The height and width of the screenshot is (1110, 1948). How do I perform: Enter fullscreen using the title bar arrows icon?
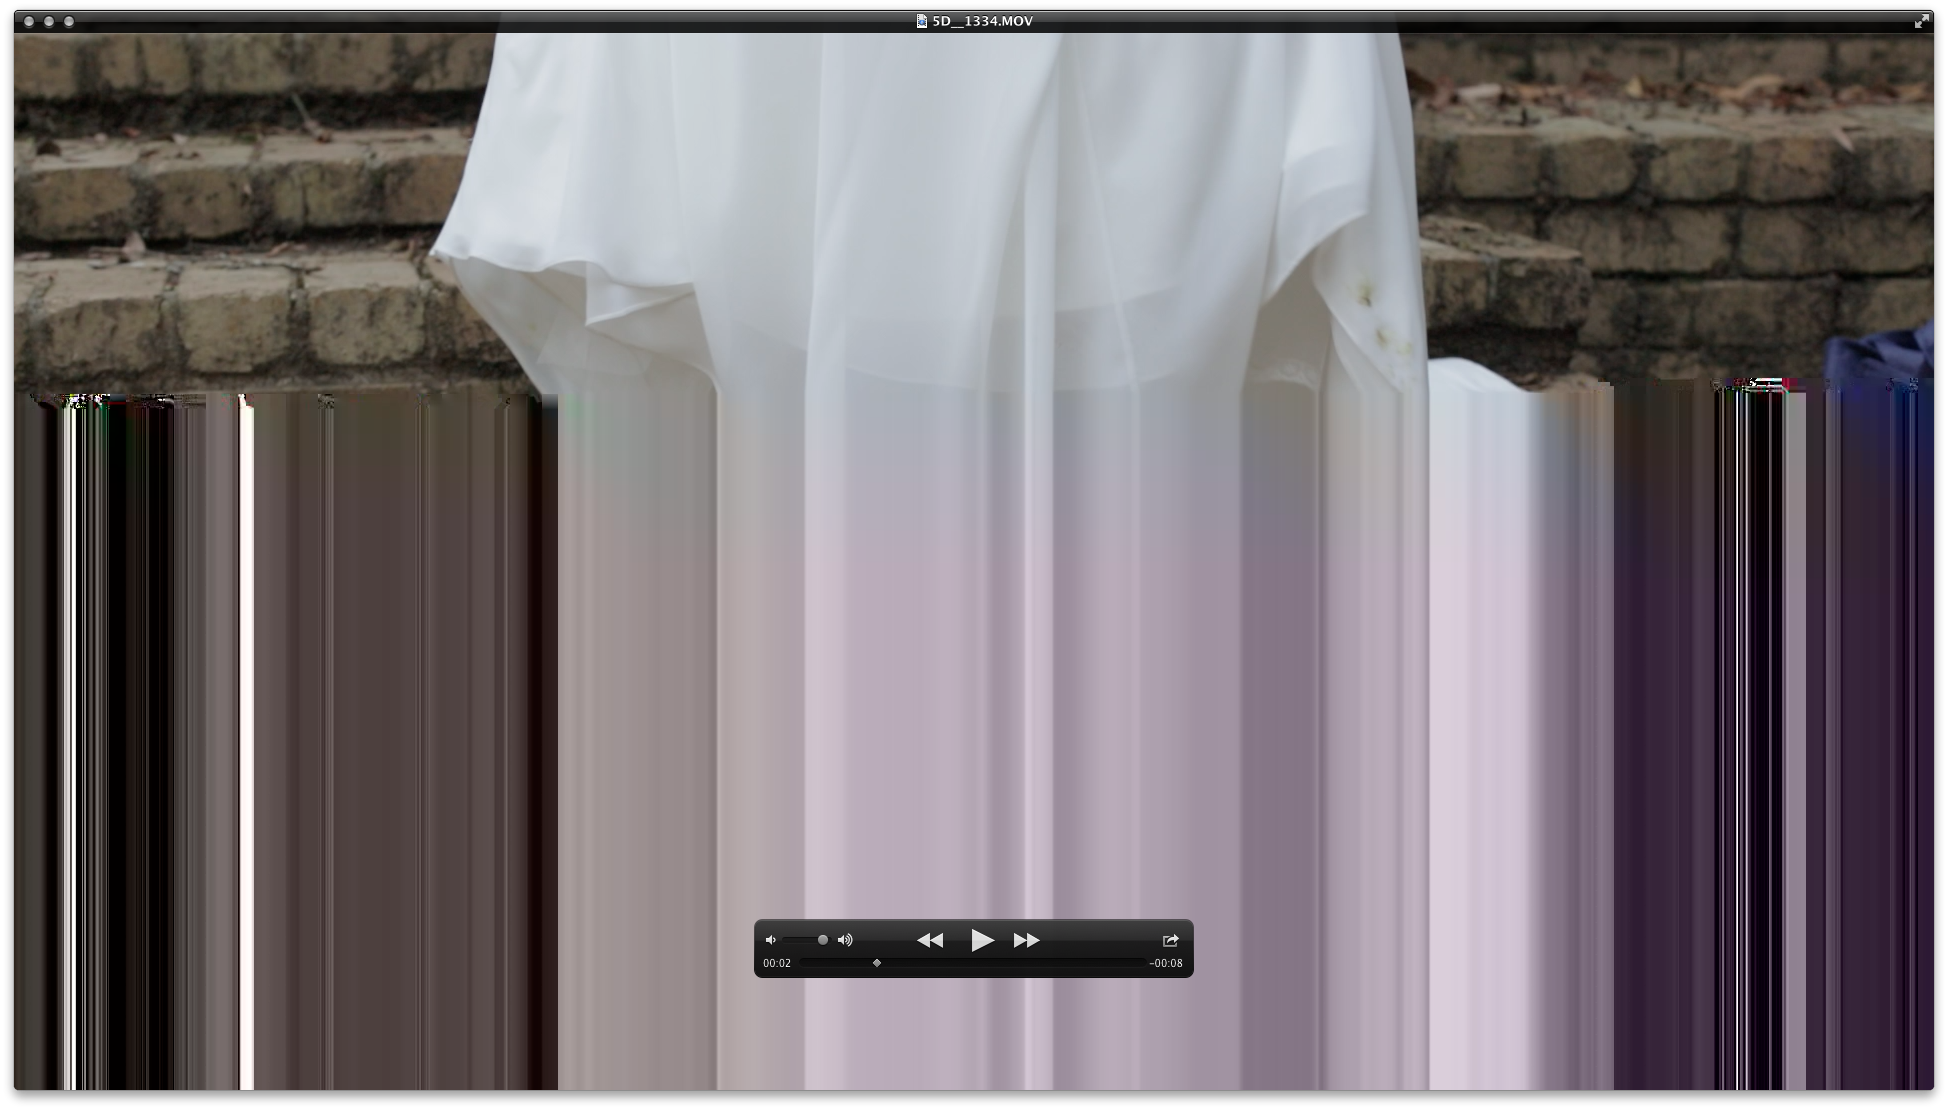point(1921,21)
